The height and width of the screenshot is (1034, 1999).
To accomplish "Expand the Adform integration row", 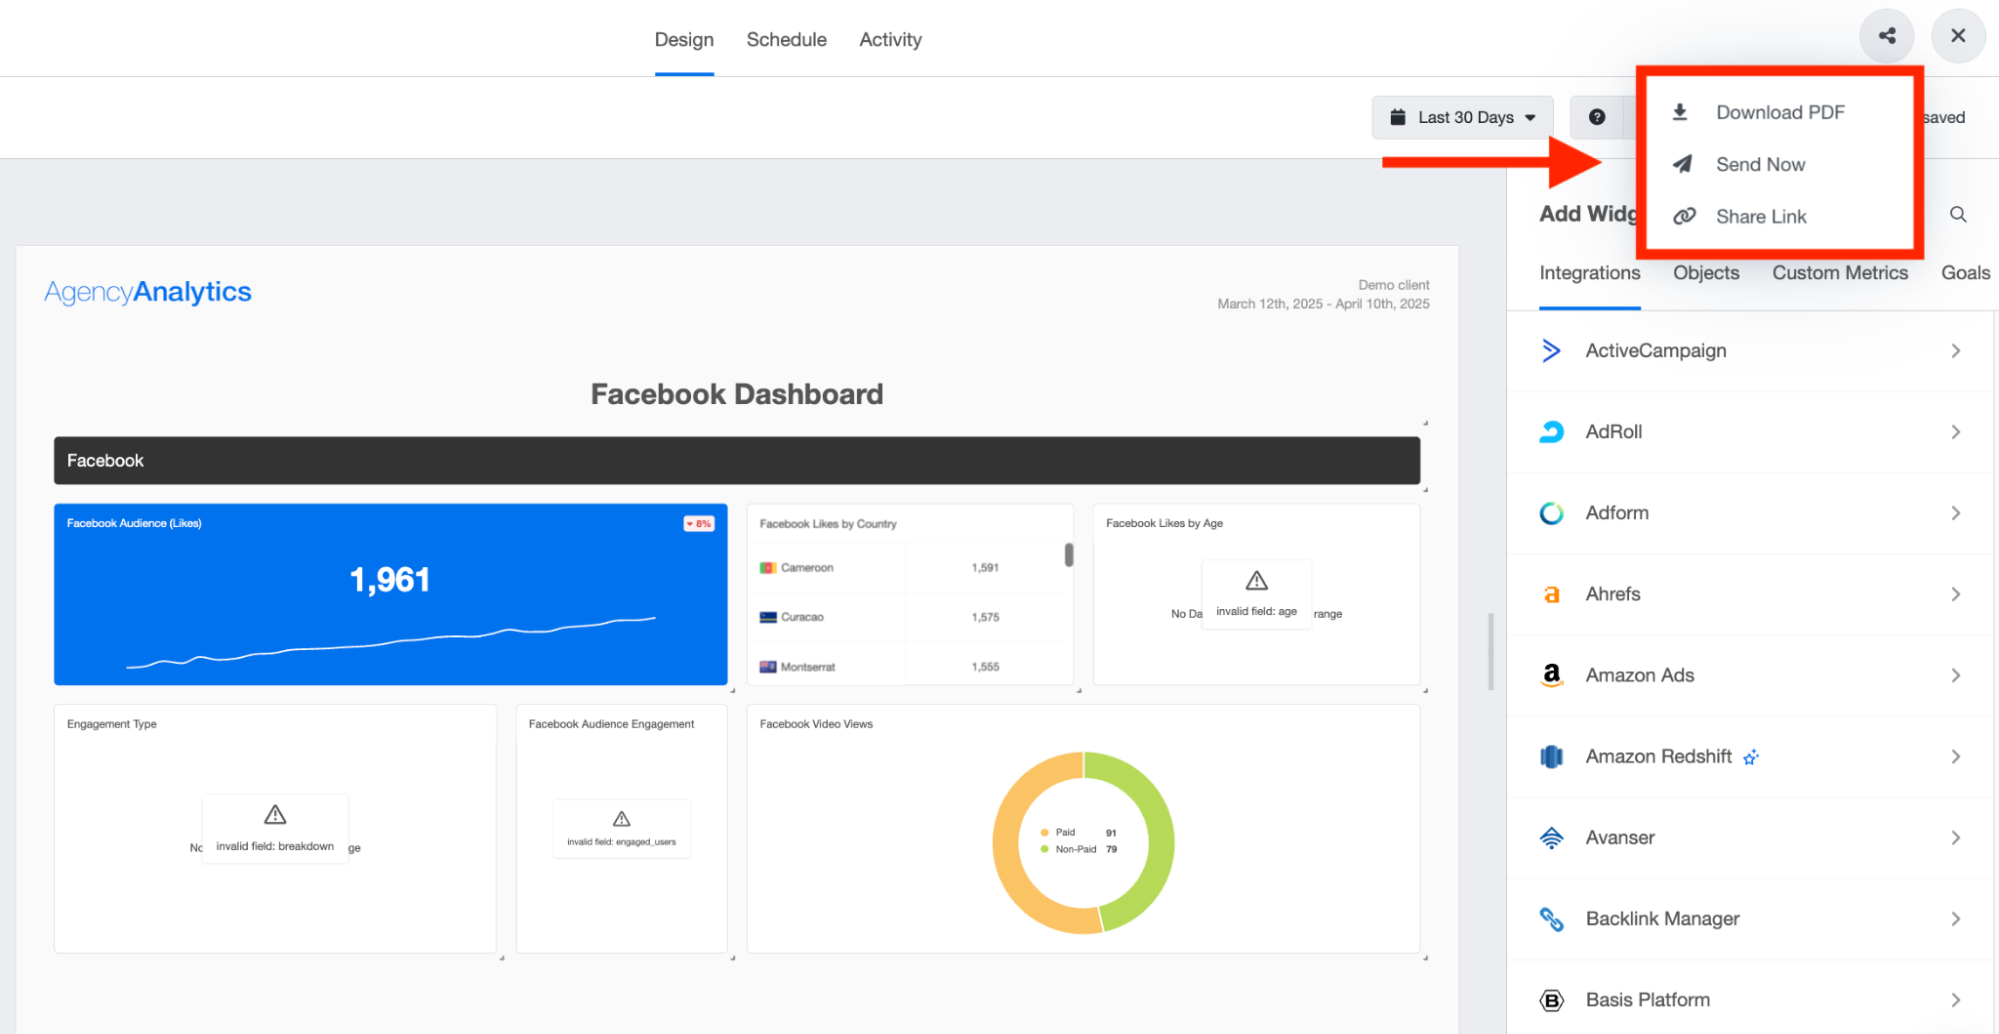I will [1955, 513].
